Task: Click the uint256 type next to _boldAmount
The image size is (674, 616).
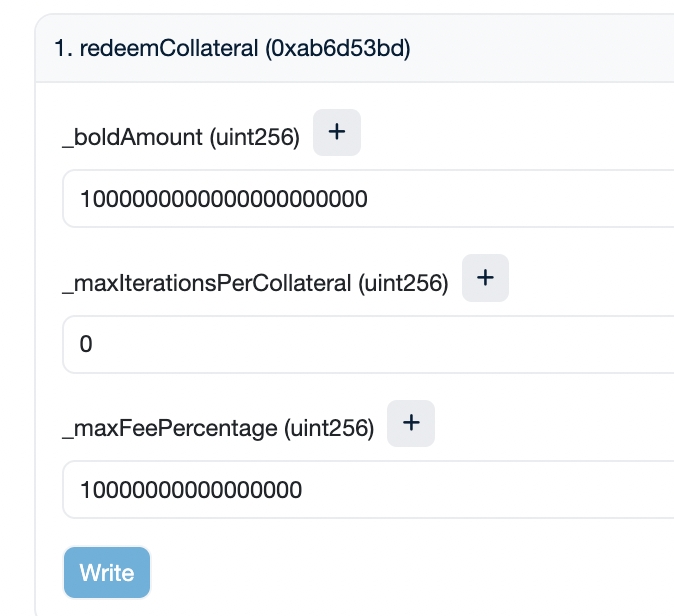Action: [x=255, y=139]
